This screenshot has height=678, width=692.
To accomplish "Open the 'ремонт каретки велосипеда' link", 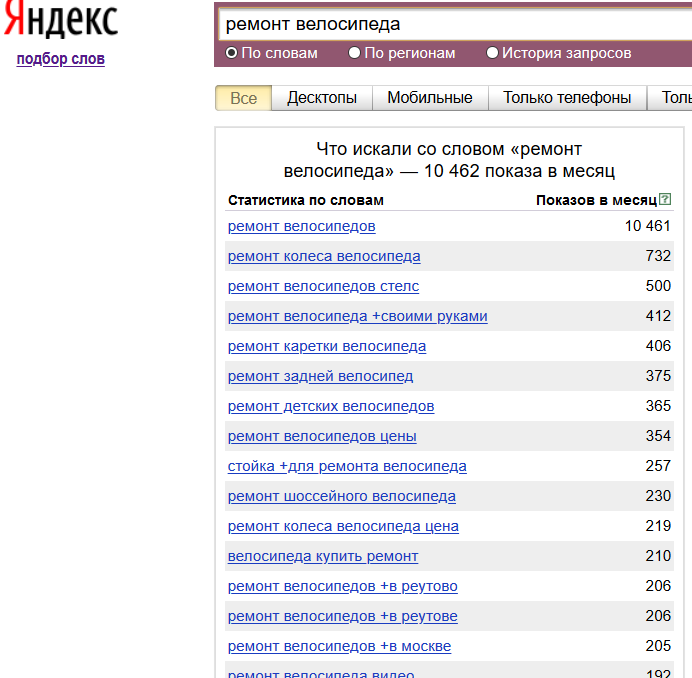I will click(326, 346).
